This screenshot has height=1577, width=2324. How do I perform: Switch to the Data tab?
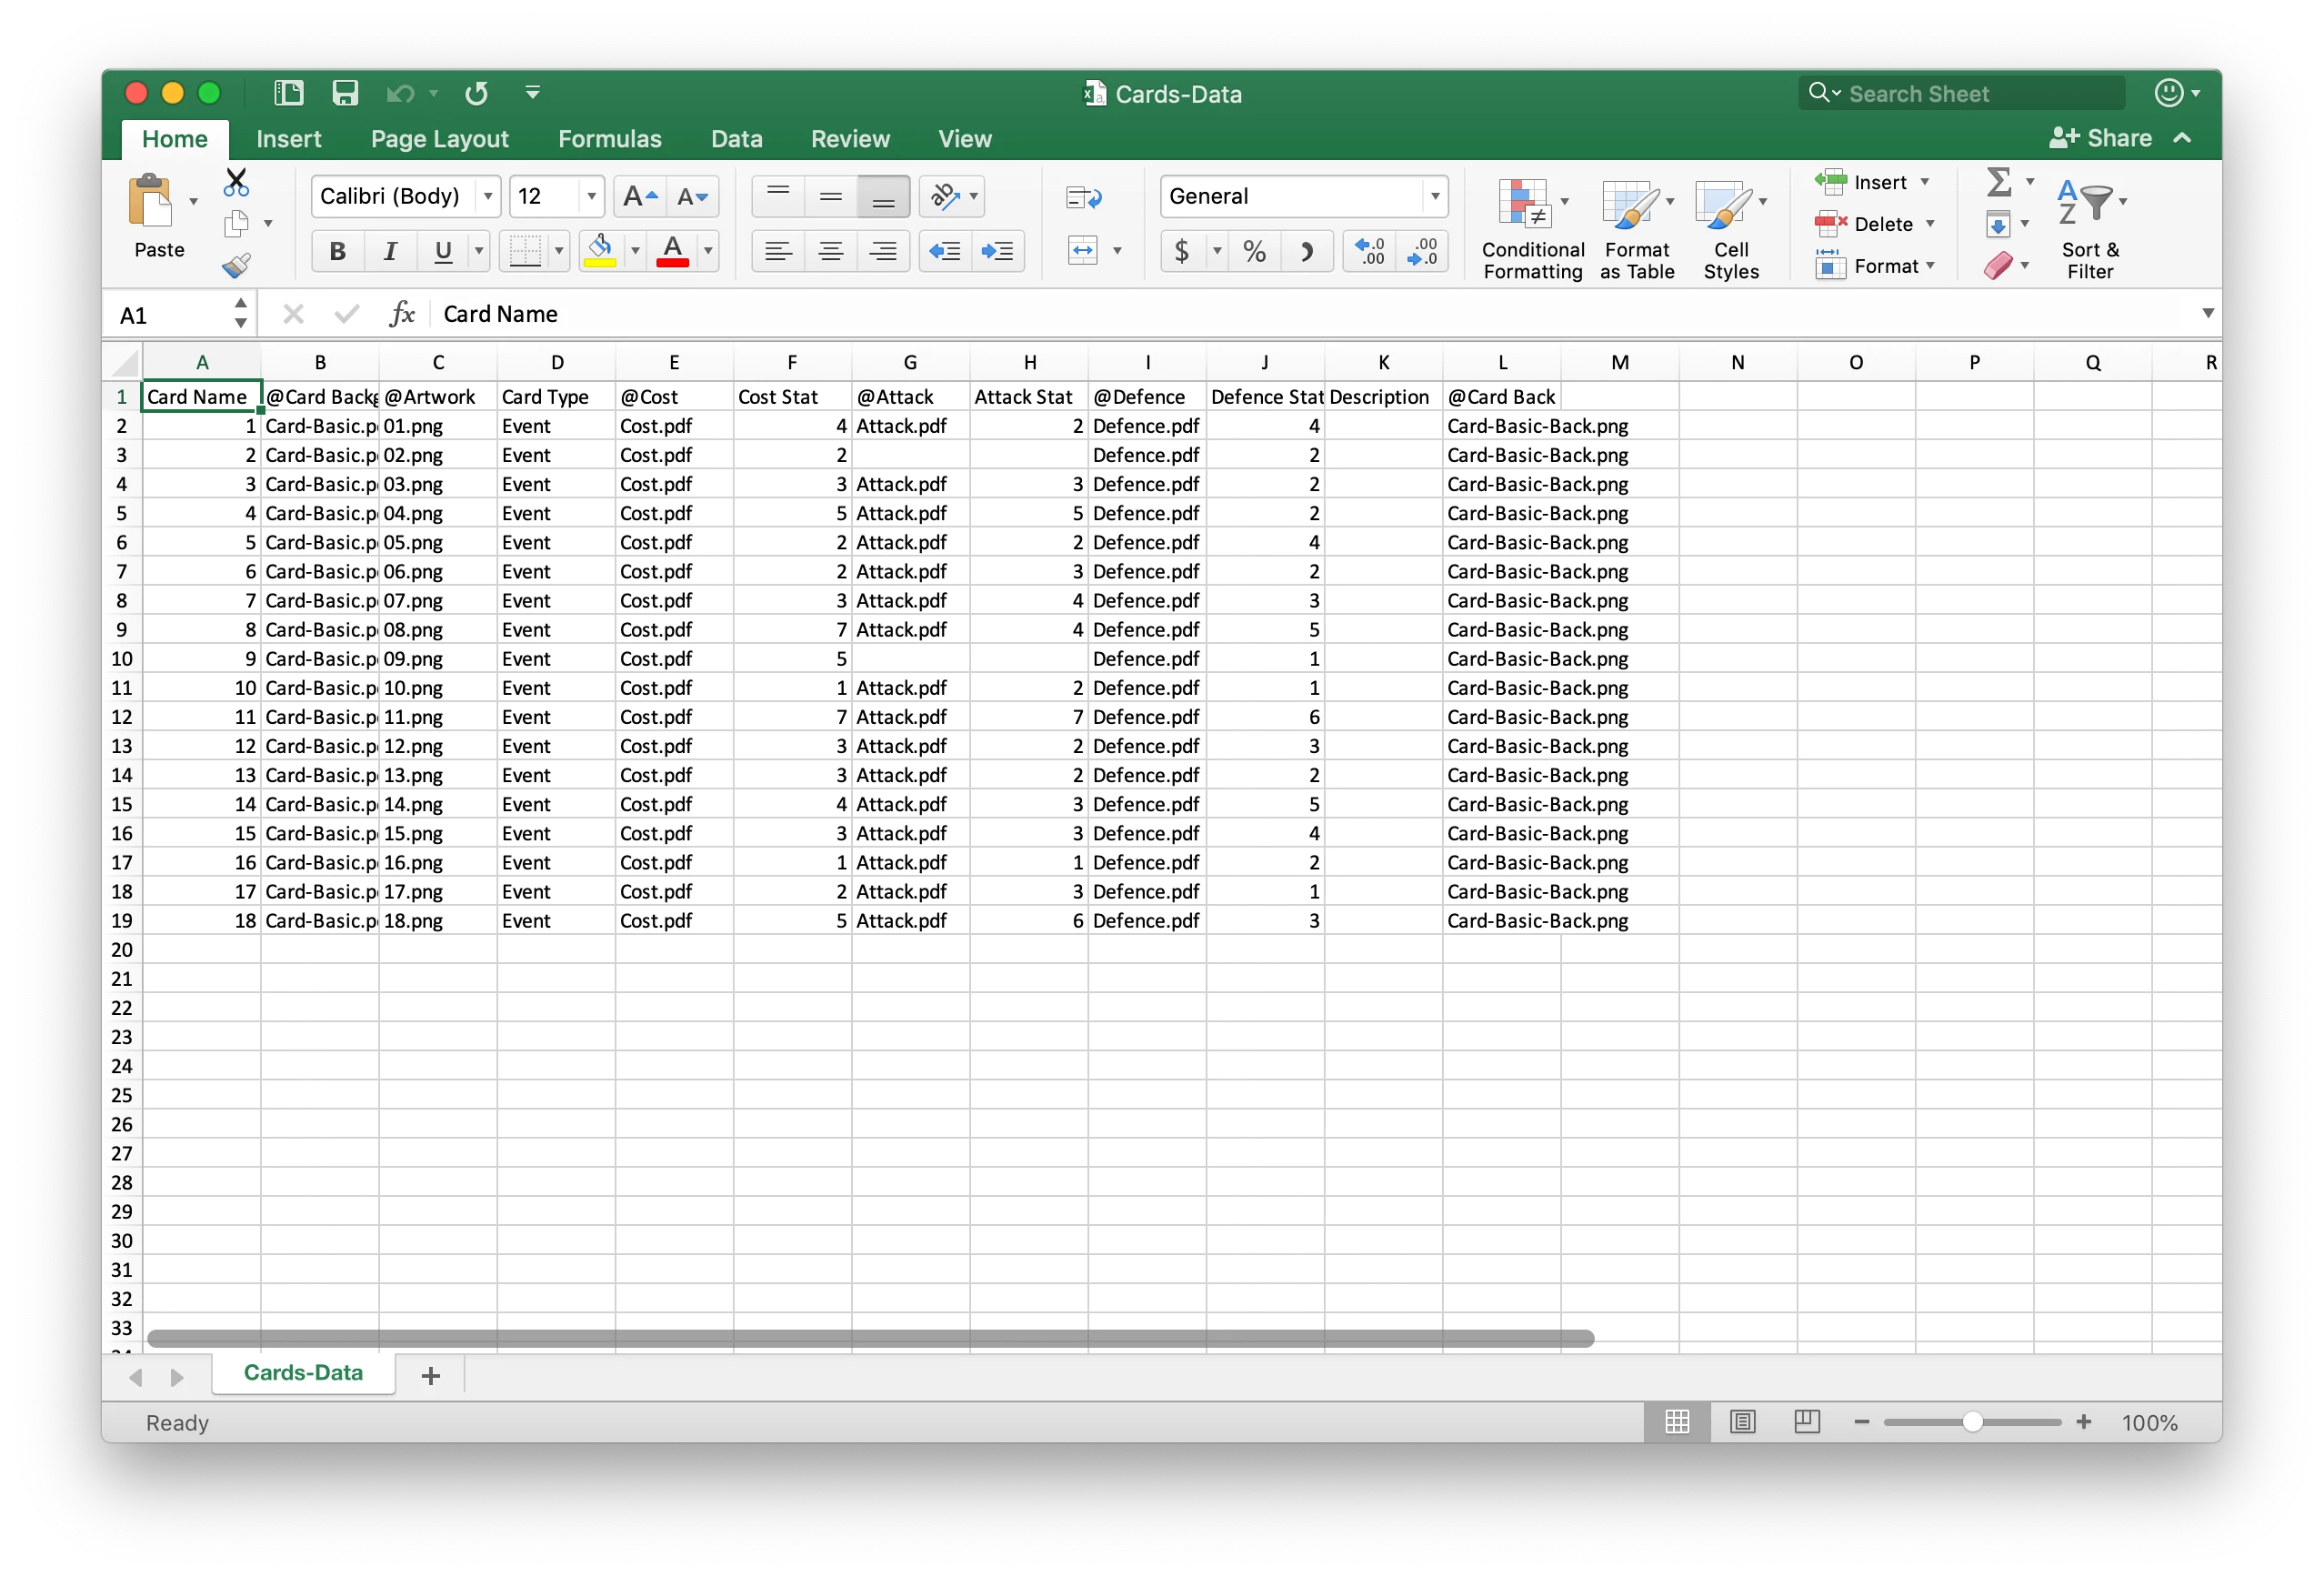[736, 139]
